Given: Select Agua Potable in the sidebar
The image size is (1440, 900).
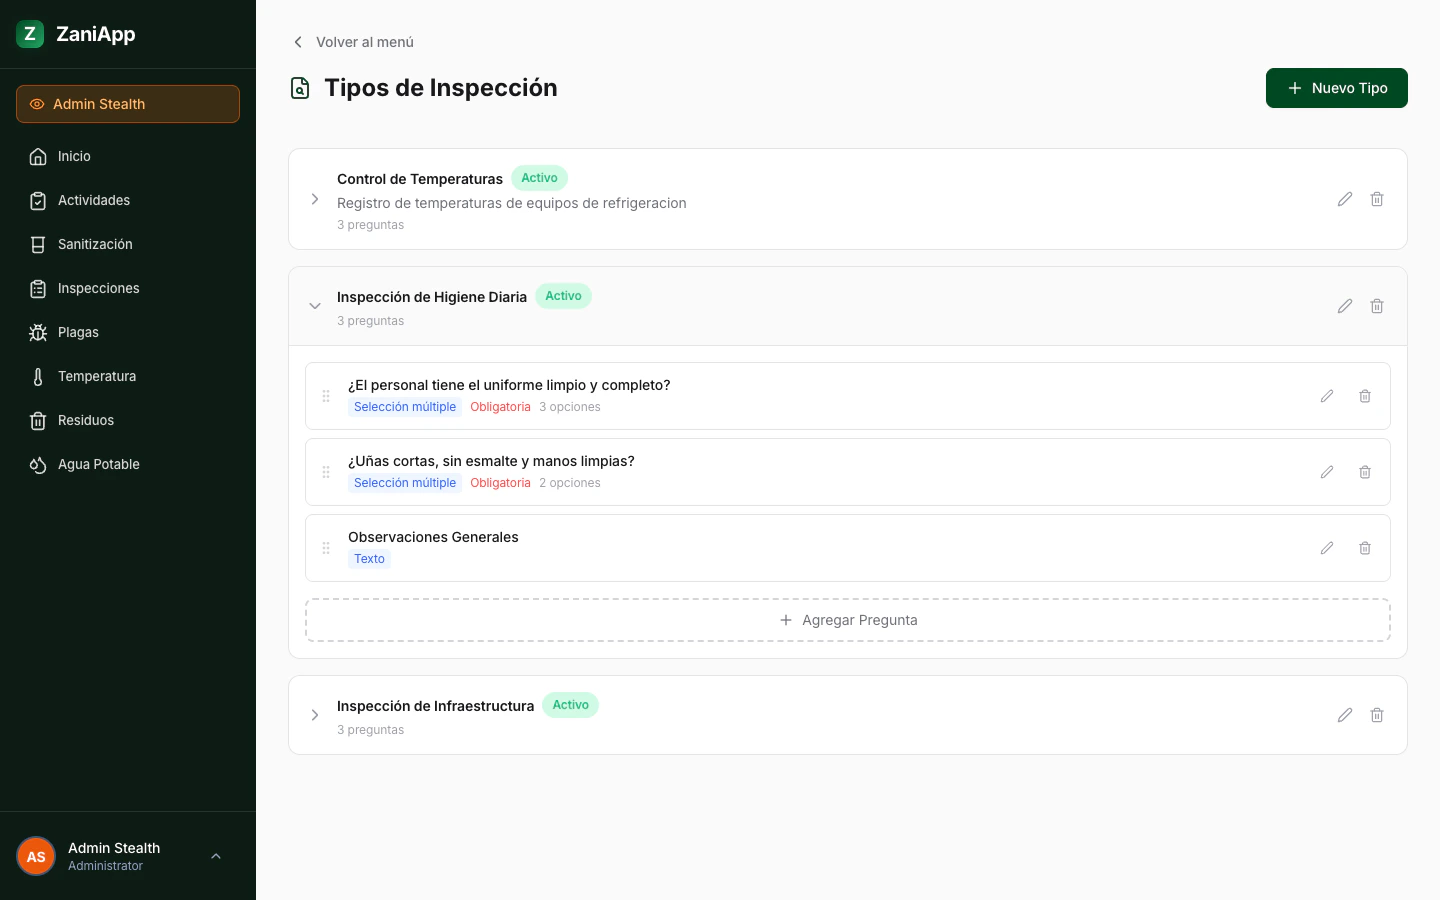Looking at the screenshot, I should (96, 464).
